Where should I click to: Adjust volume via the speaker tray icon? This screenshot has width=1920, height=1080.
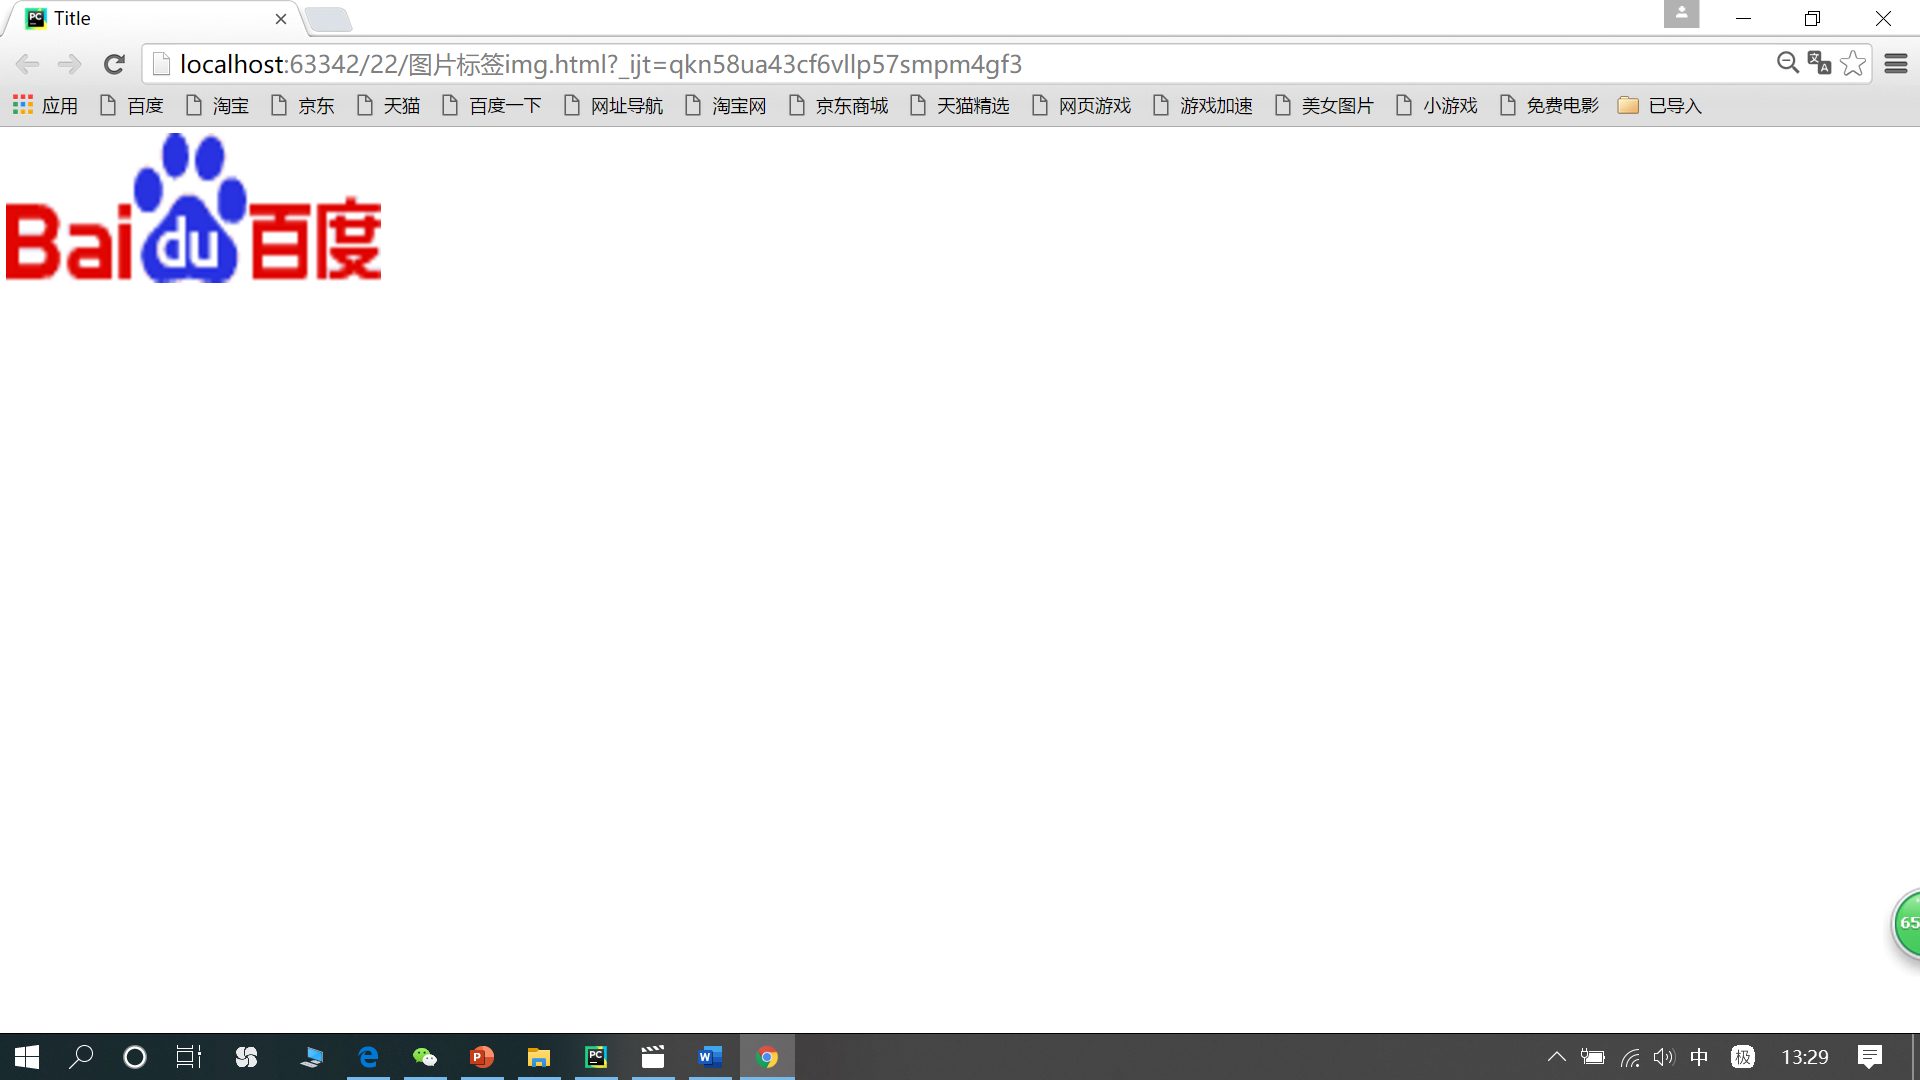point(1663,1057)
